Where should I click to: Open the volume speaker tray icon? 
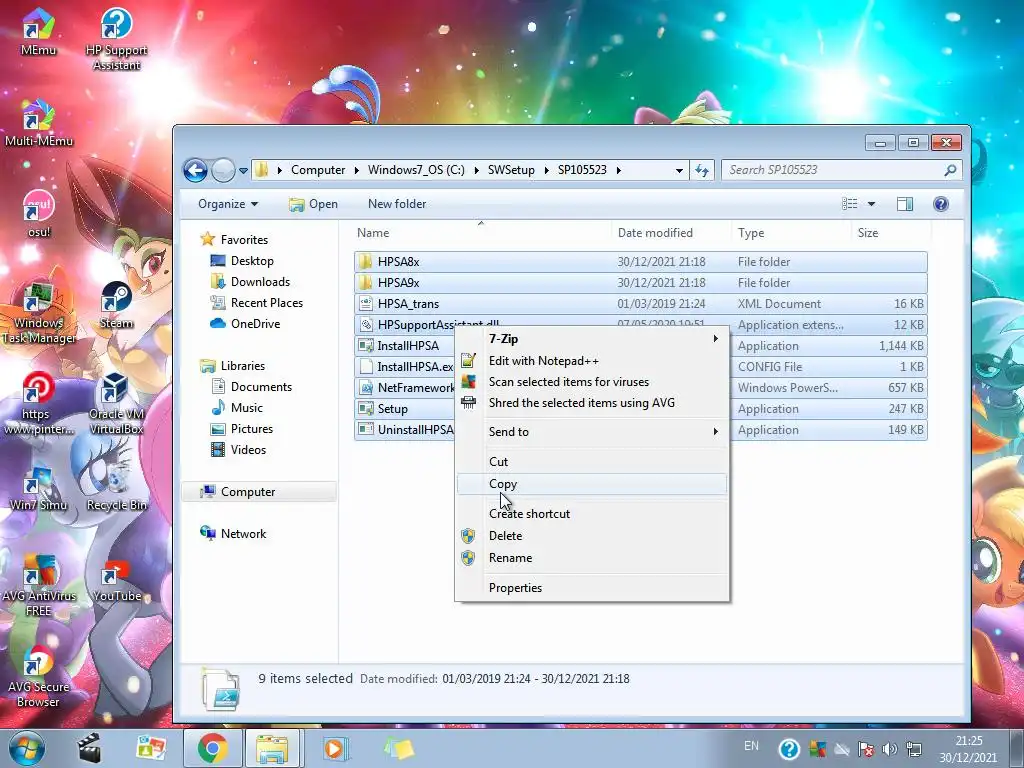pos(889,749)
